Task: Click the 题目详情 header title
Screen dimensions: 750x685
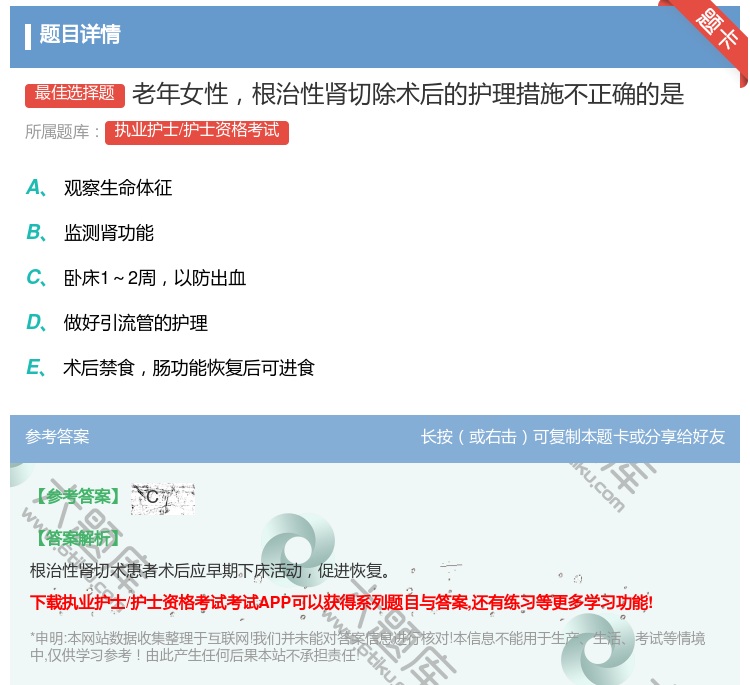Action: (80, 34)
